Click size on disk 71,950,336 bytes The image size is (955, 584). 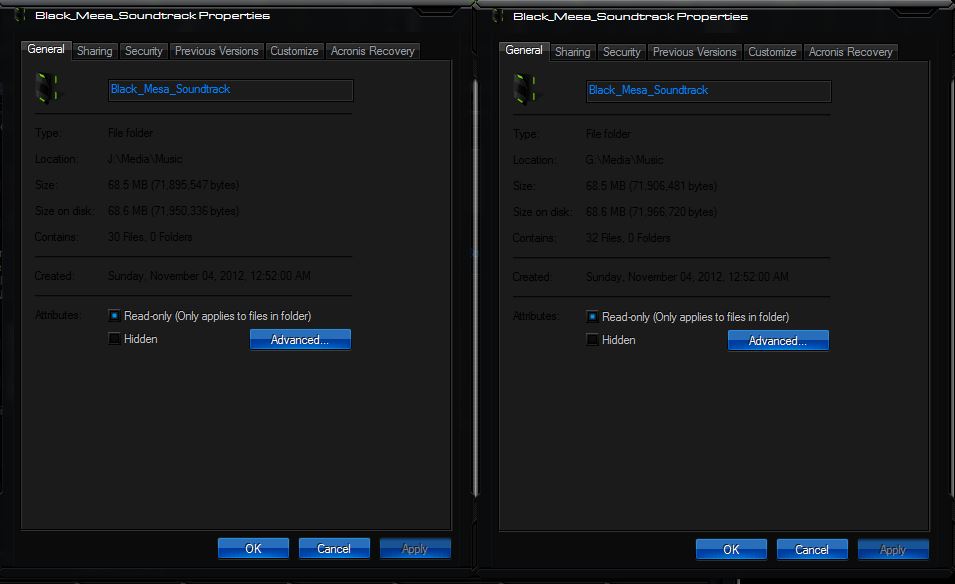tap(174, 211)
